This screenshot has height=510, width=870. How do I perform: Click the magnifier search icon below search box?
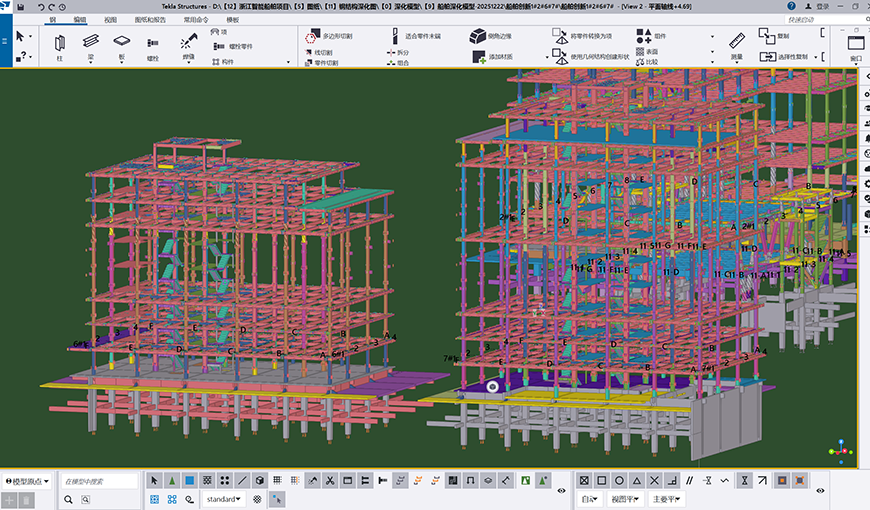(69, 499)
